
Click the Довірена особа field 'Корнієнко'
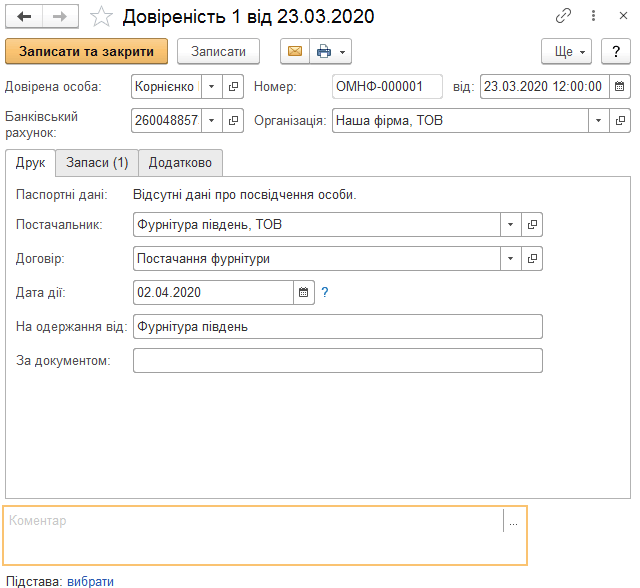click(x=166, y=87)
